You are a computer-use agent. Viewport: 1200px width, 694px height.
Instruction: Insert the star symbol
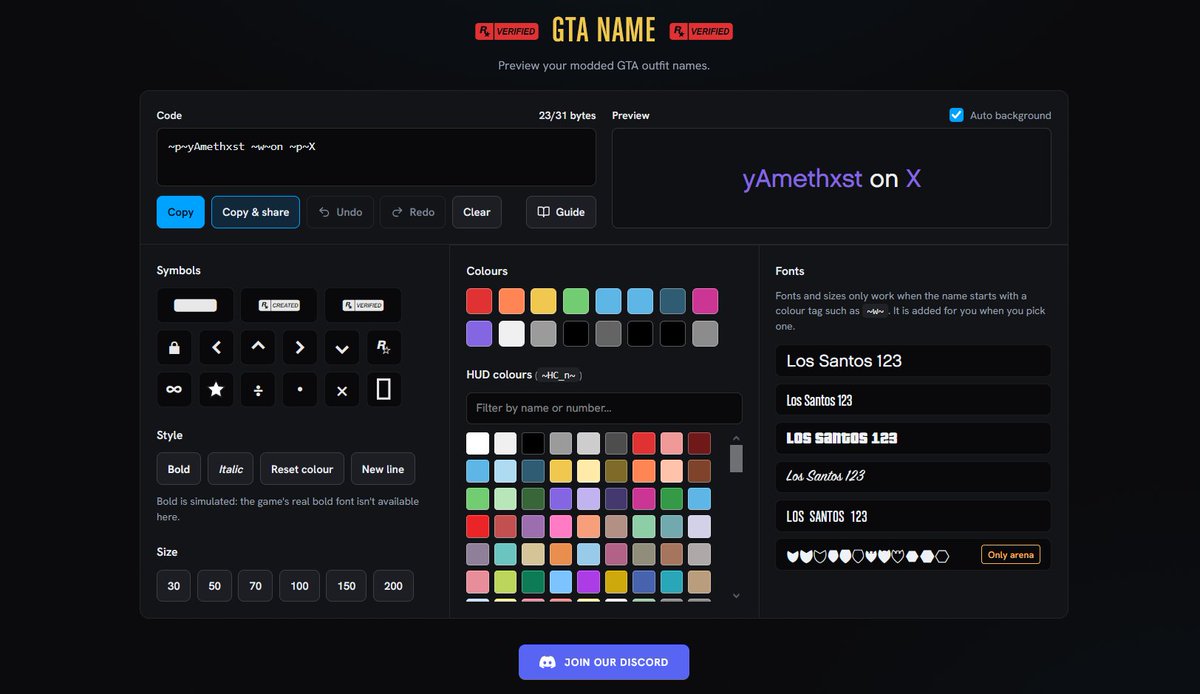[216, 389]
